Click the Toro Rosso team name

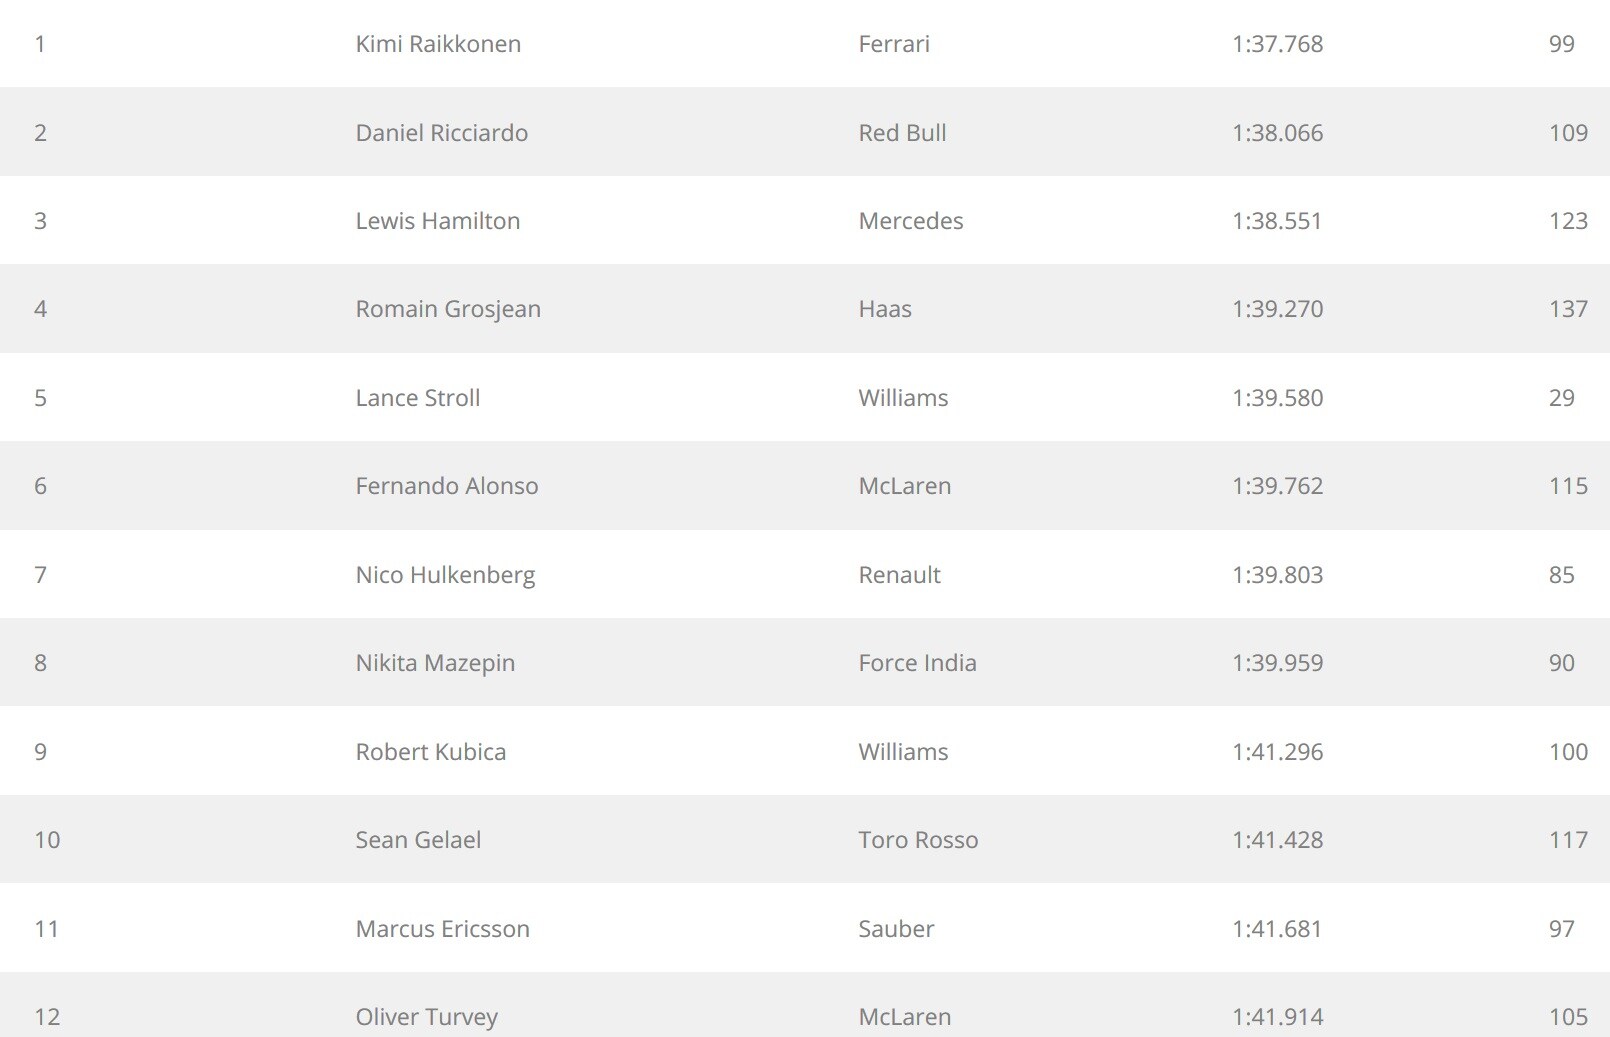coord(918,840)
